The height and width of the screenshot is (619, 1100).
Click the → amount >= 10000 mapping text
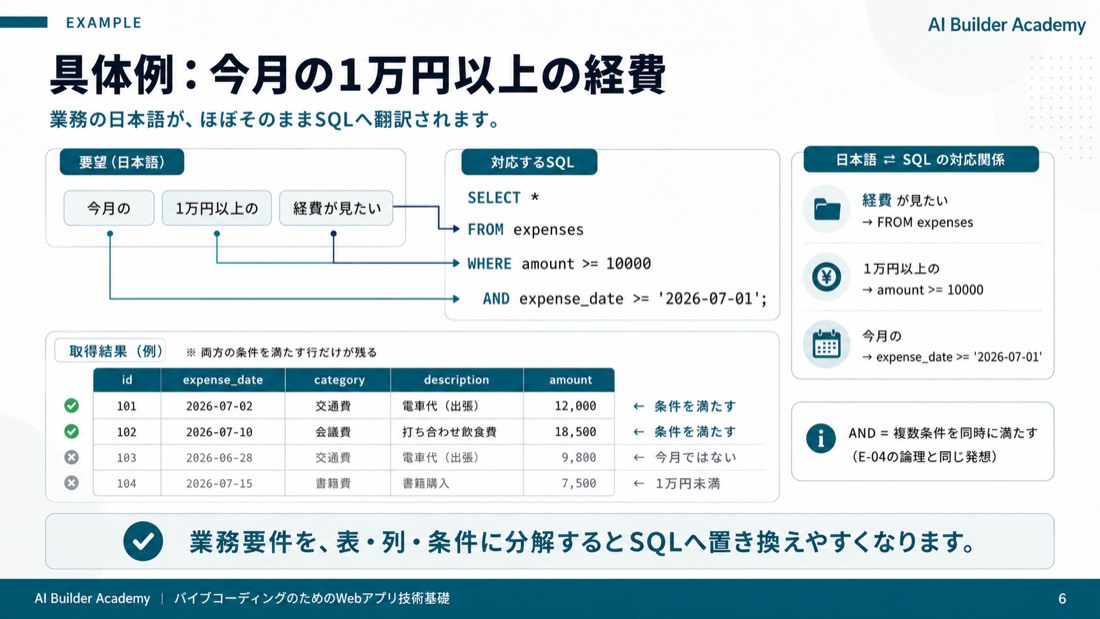[923, 290]
